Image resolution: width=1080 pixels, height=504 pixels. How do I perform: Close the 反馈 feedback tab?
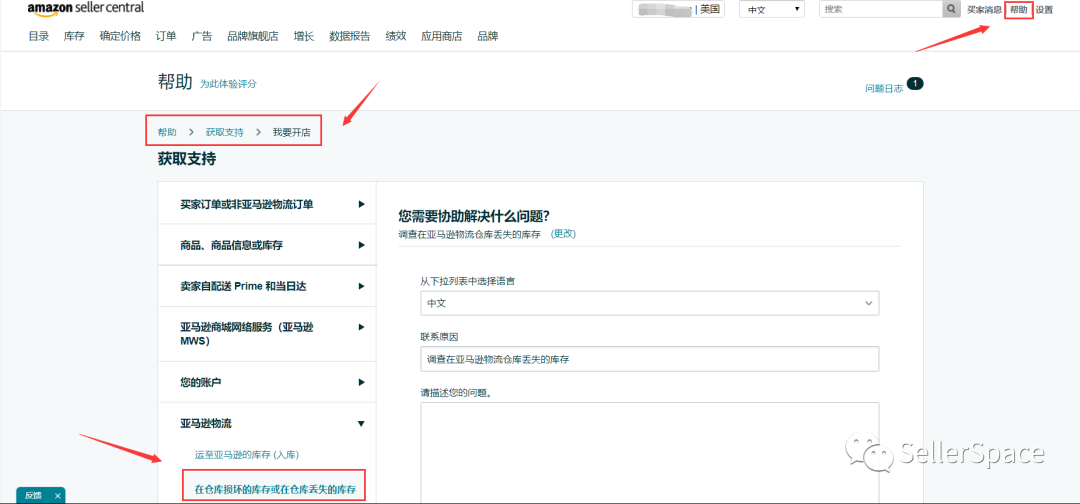point(58,496)
